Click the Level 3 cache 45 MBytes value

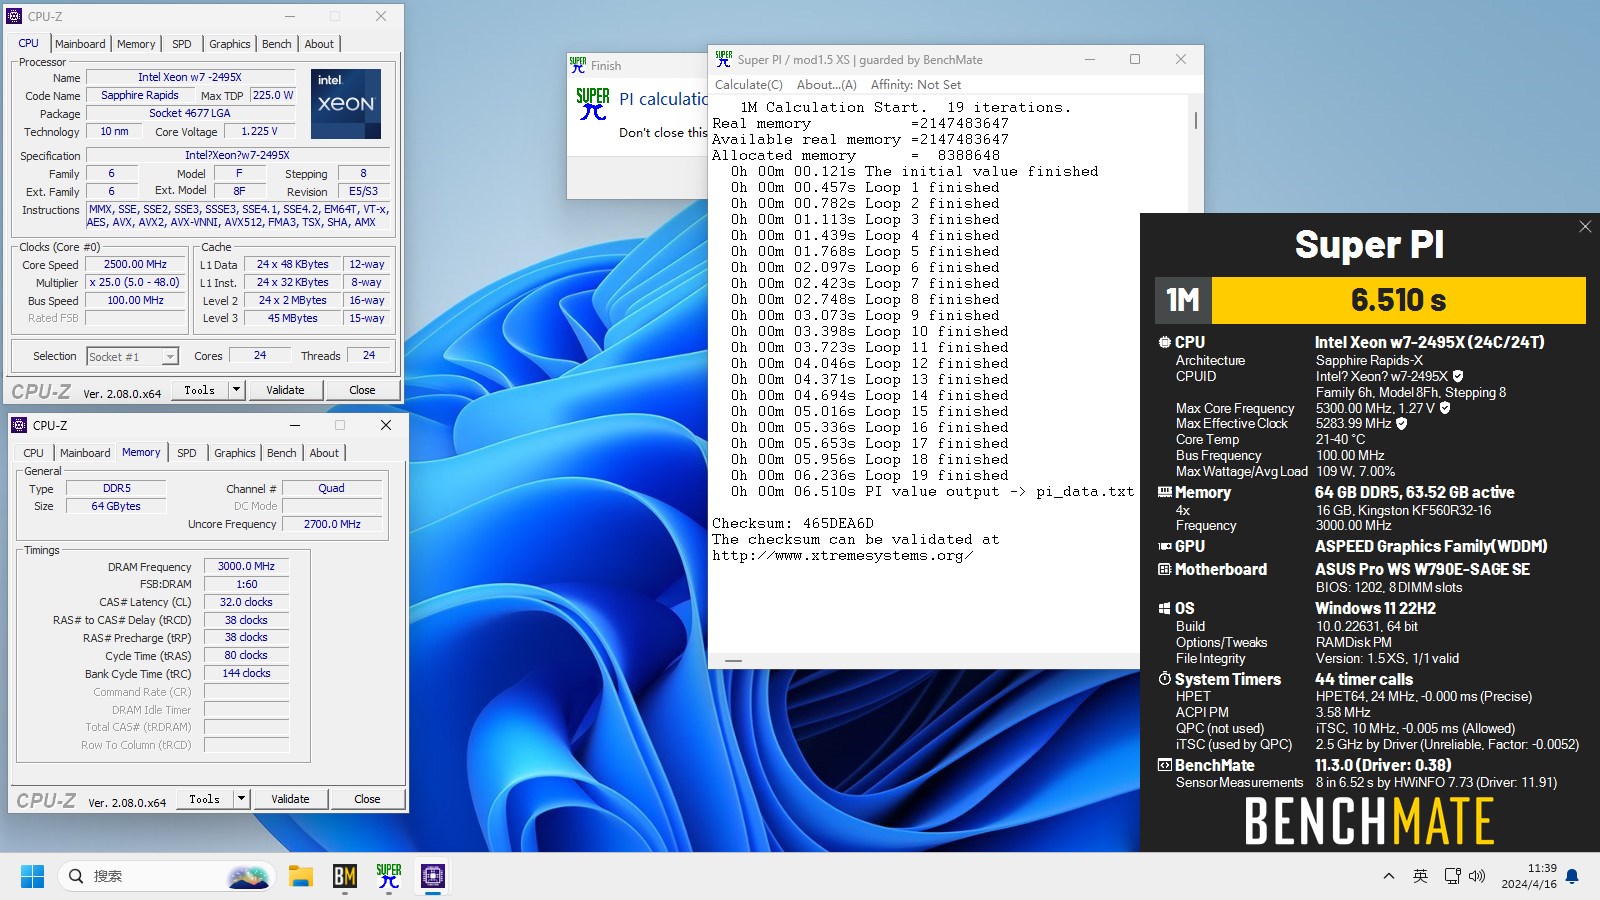pyautogui.click(x=292, y=318)
